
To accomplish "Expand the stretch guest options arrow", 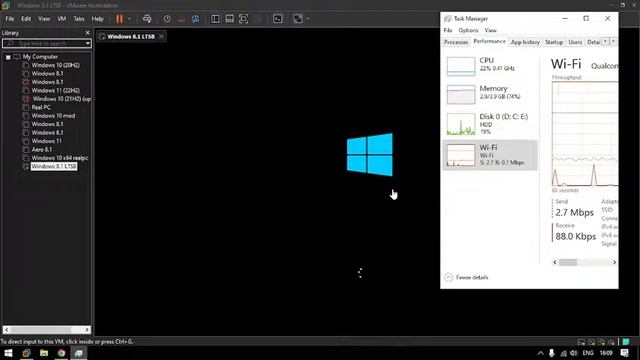I will click(307, 19).
